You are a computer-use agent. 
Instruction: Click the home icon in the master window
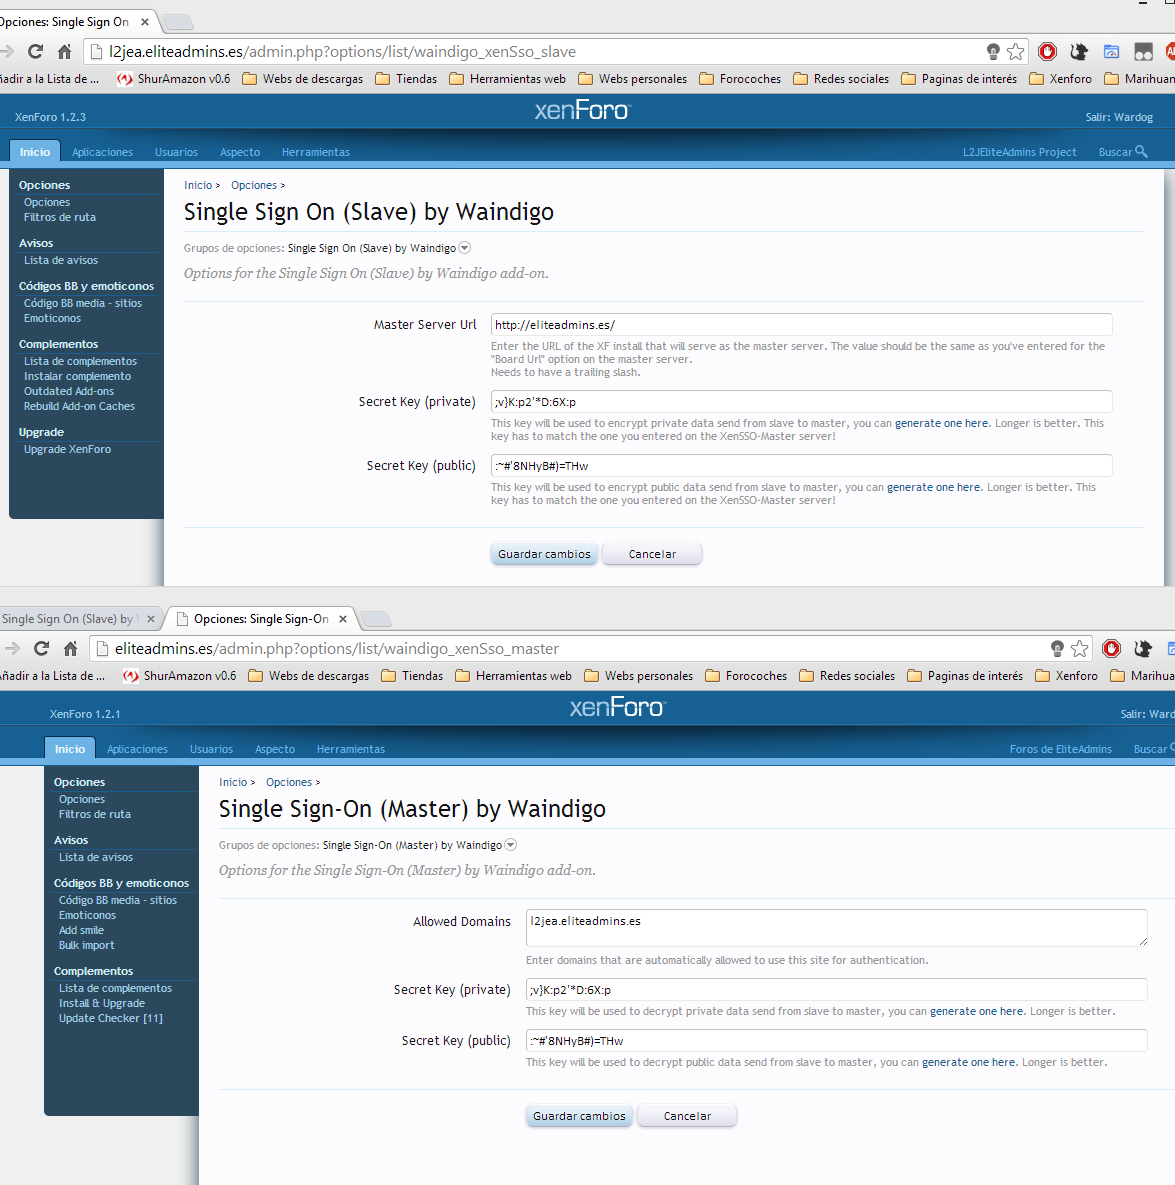(x=70, y=649)
